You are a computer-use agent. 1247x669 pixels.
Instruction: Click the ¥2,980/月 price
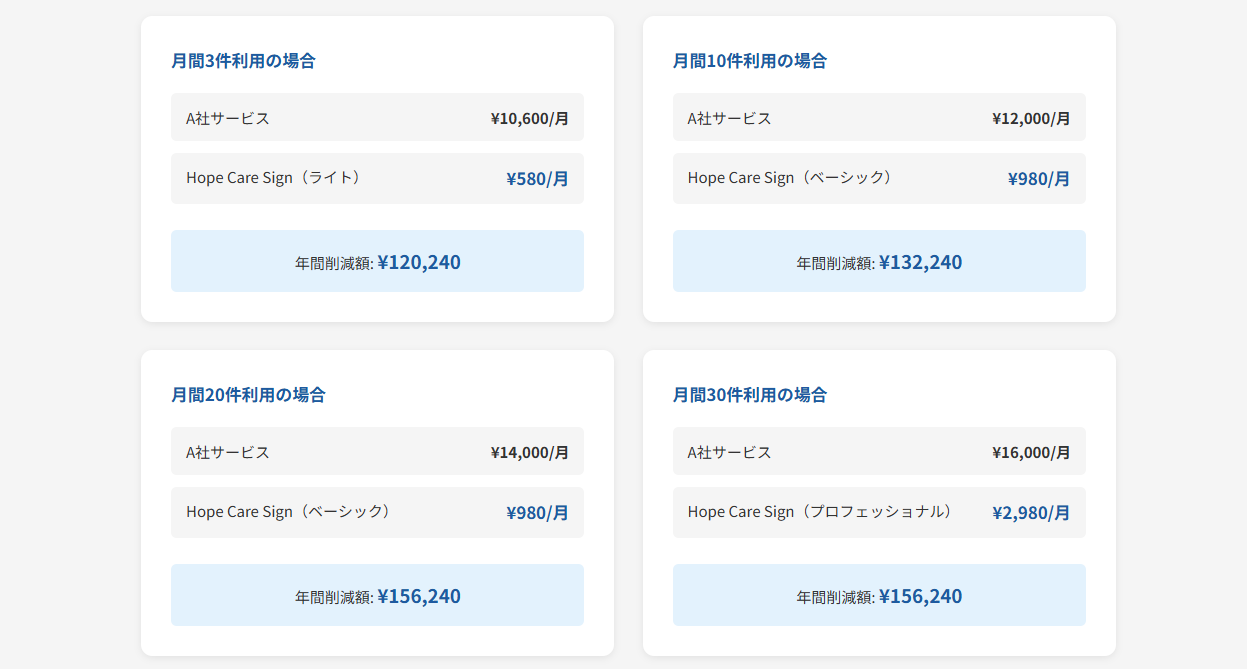(x=1031, y=513)
